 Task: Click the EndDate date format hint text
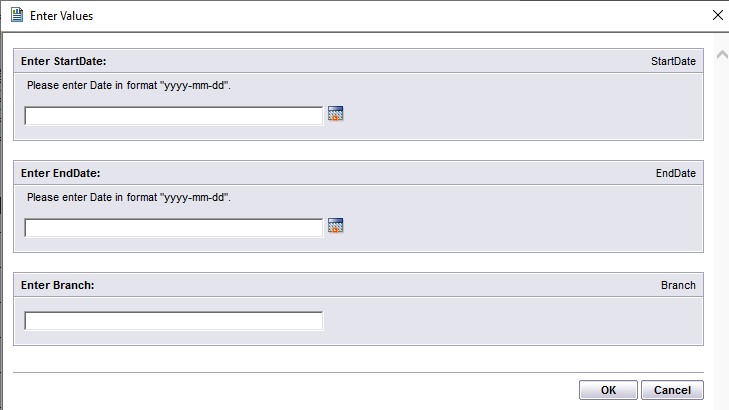tap(129, 198)
